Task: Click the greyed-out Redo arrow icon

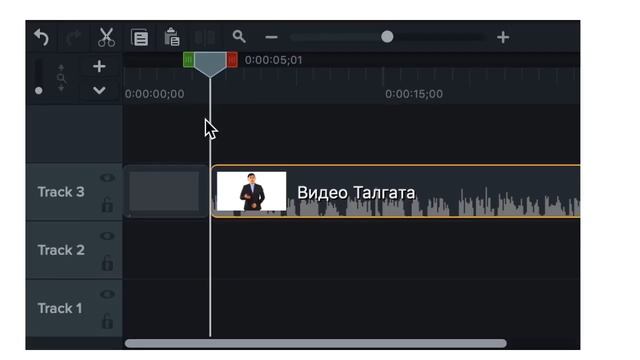Action: [x=73, y=38]
